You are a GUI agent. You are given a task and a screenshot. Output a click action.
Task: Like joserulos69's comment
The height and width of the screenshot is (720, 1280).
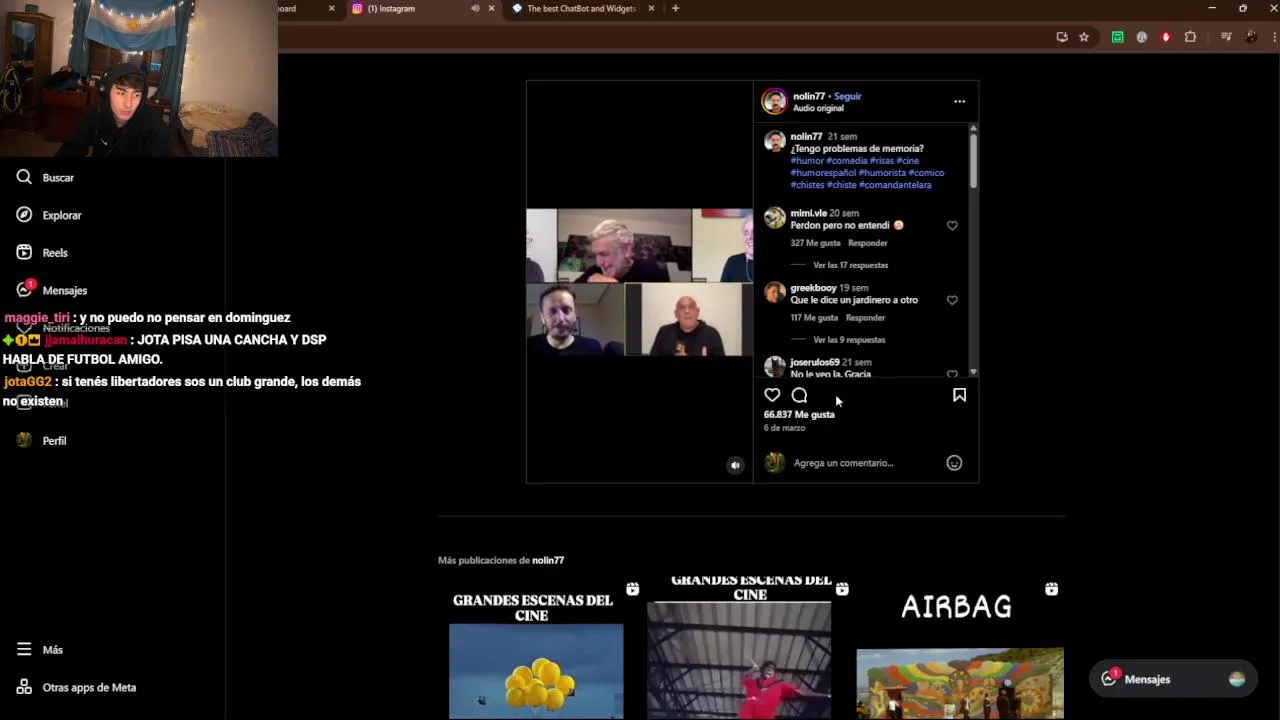click(x=952, y=374)
